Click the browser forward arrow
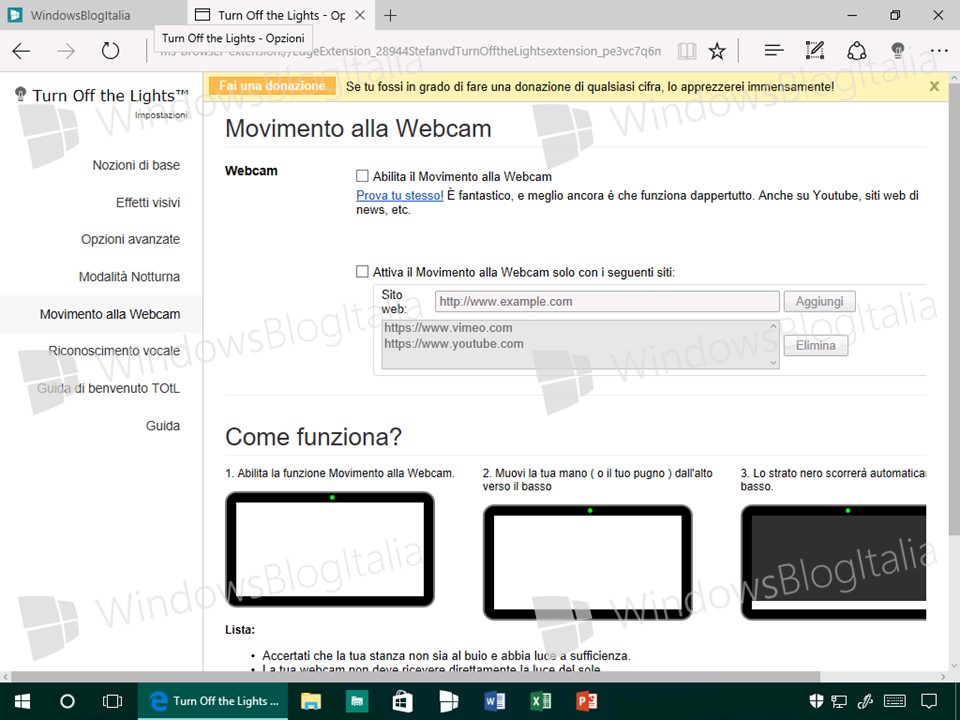This screenshot has width=960, height=720. point(66,51)
